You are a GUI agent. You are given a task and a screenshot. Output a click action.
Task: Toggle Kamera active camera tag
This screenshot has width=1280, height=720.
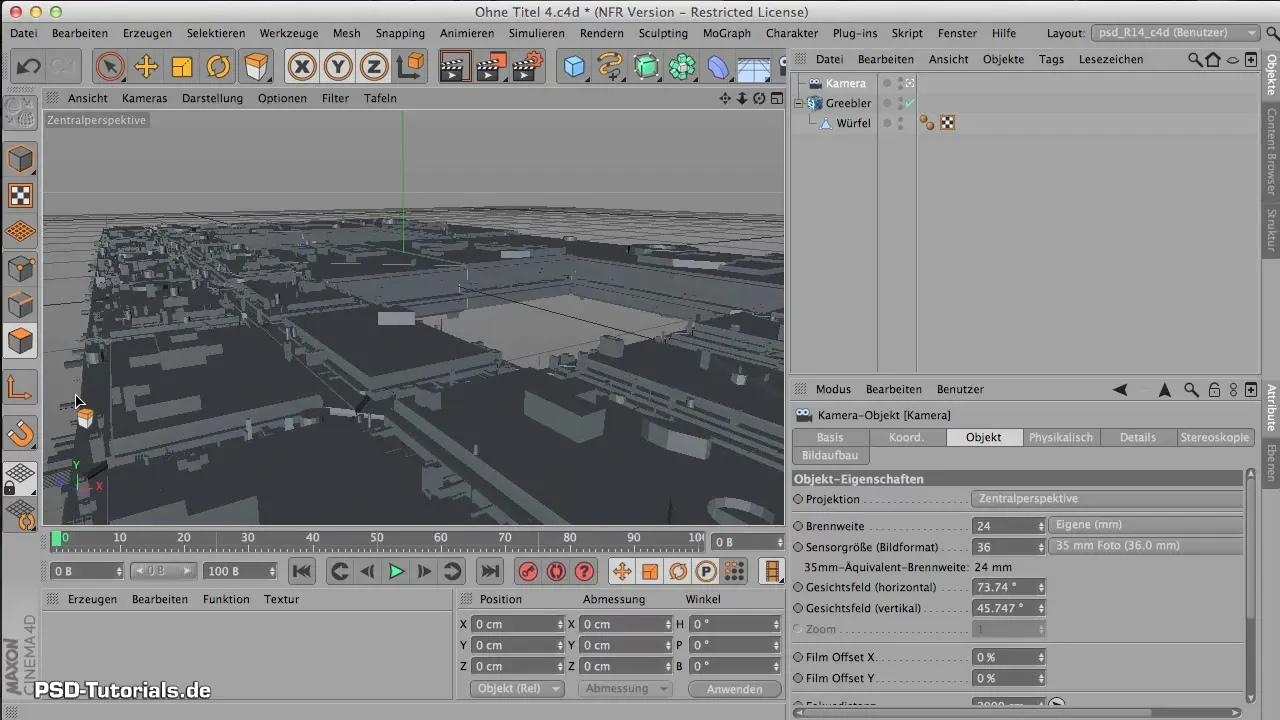[909, 83]
